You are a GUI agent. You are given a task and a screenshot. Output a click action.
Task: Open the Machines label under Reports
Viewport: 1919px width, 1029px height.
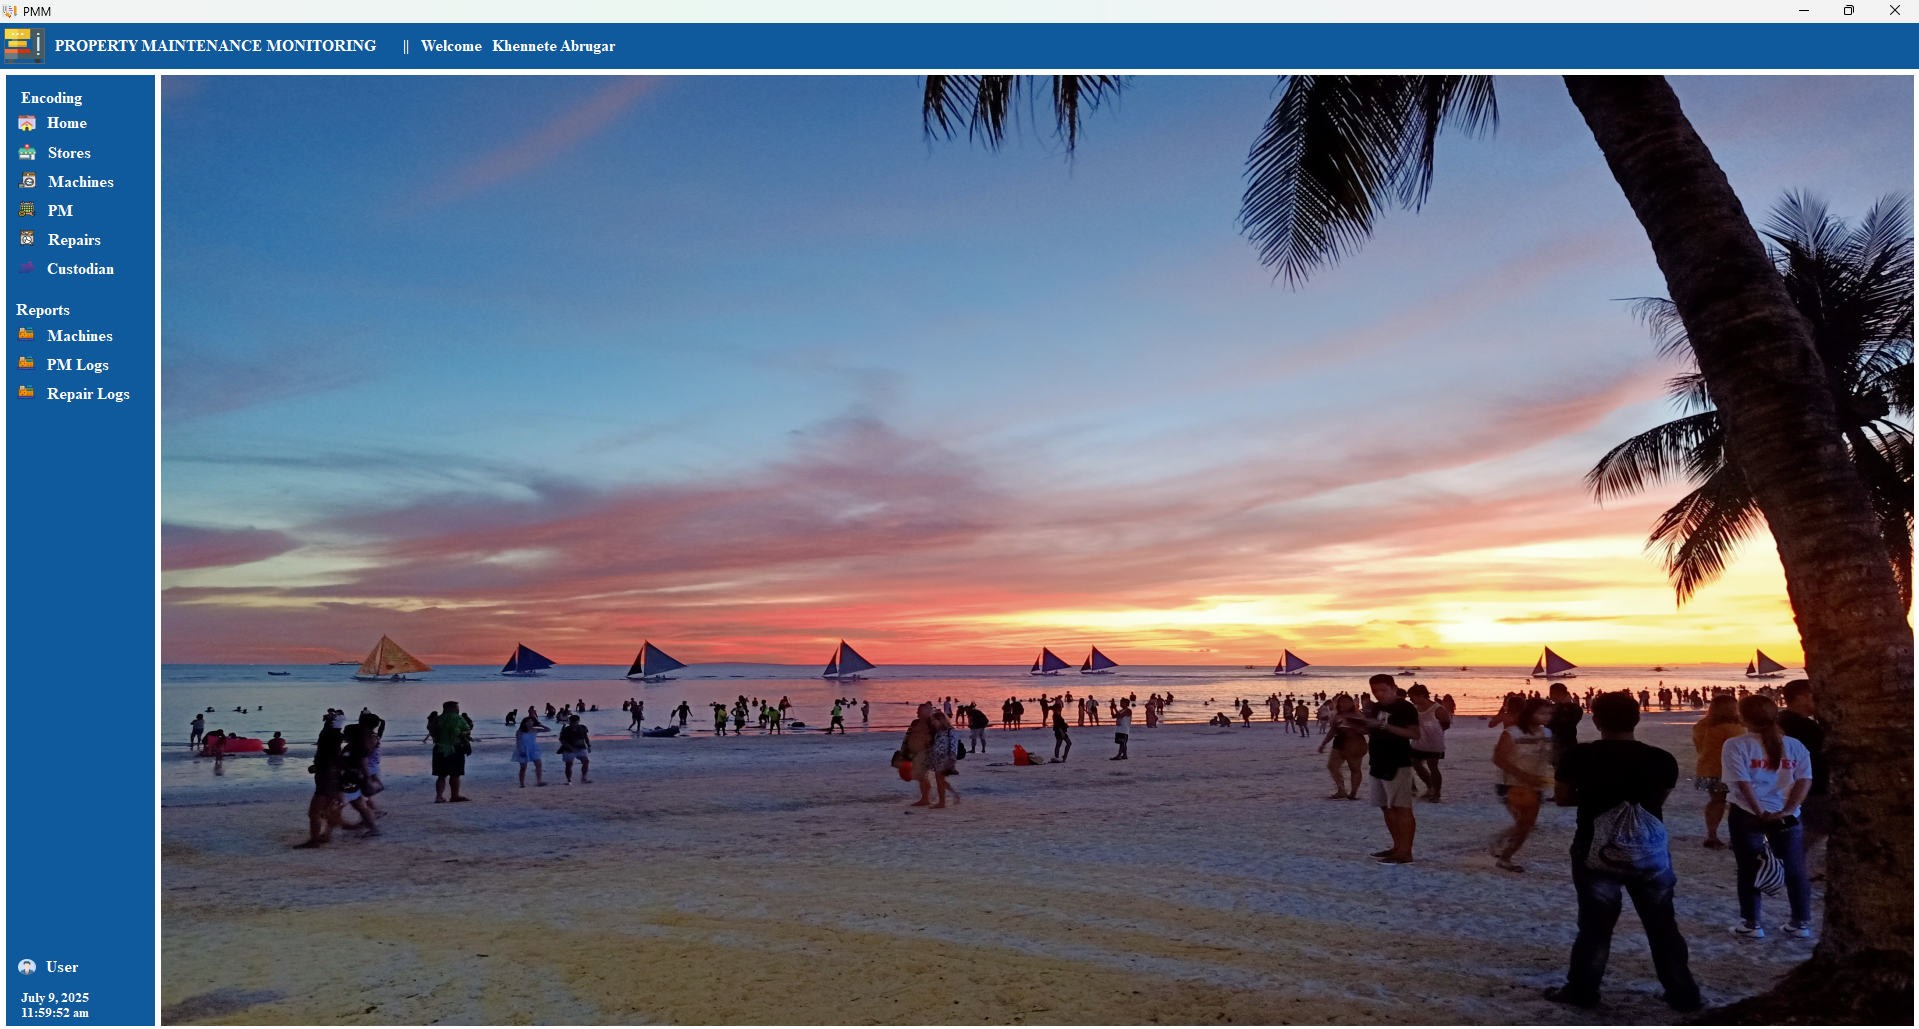80,336
